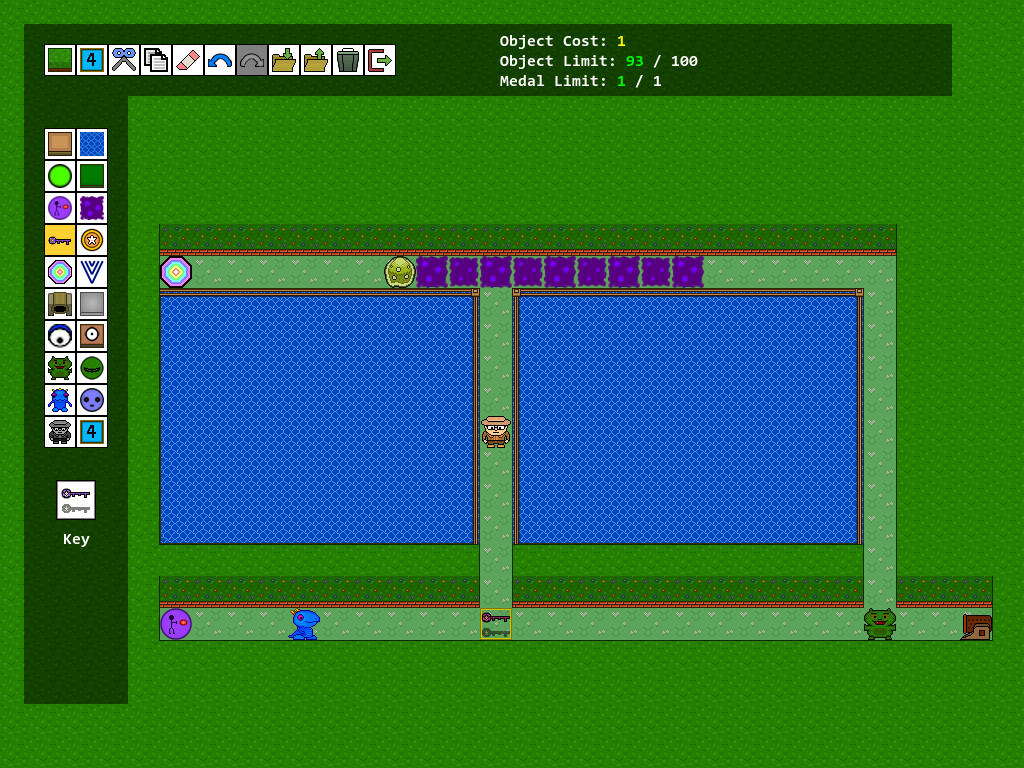Select the rainbow octagon warp tile

tap(60, 272)
